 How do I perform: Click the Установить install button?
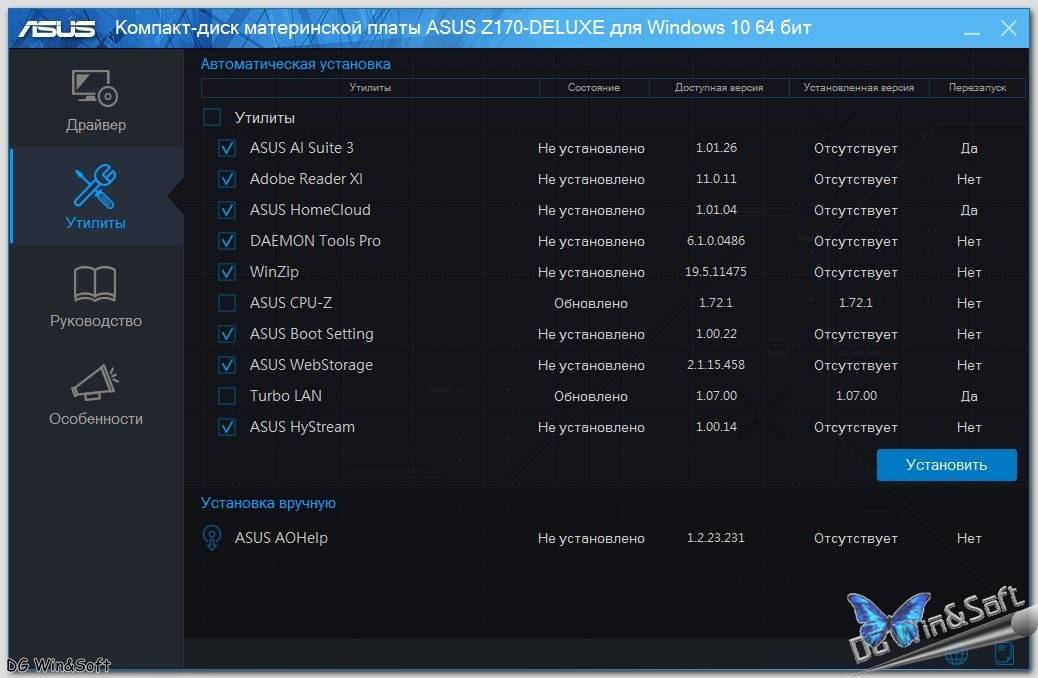947,465
